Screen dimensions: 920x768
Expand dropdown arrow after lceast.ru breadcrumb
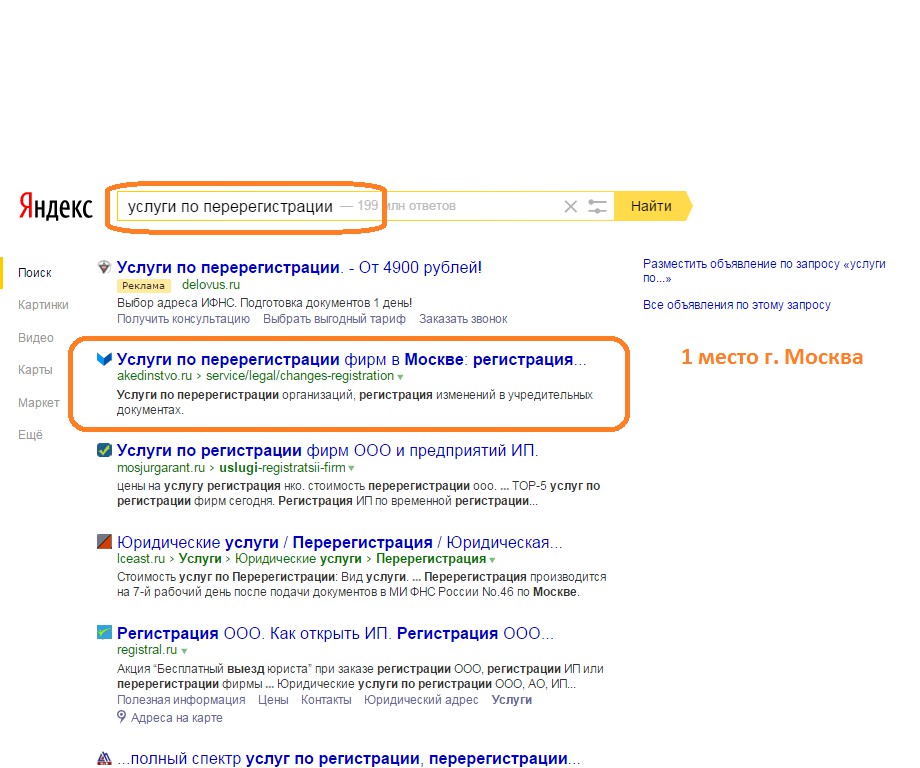(492, 560)
